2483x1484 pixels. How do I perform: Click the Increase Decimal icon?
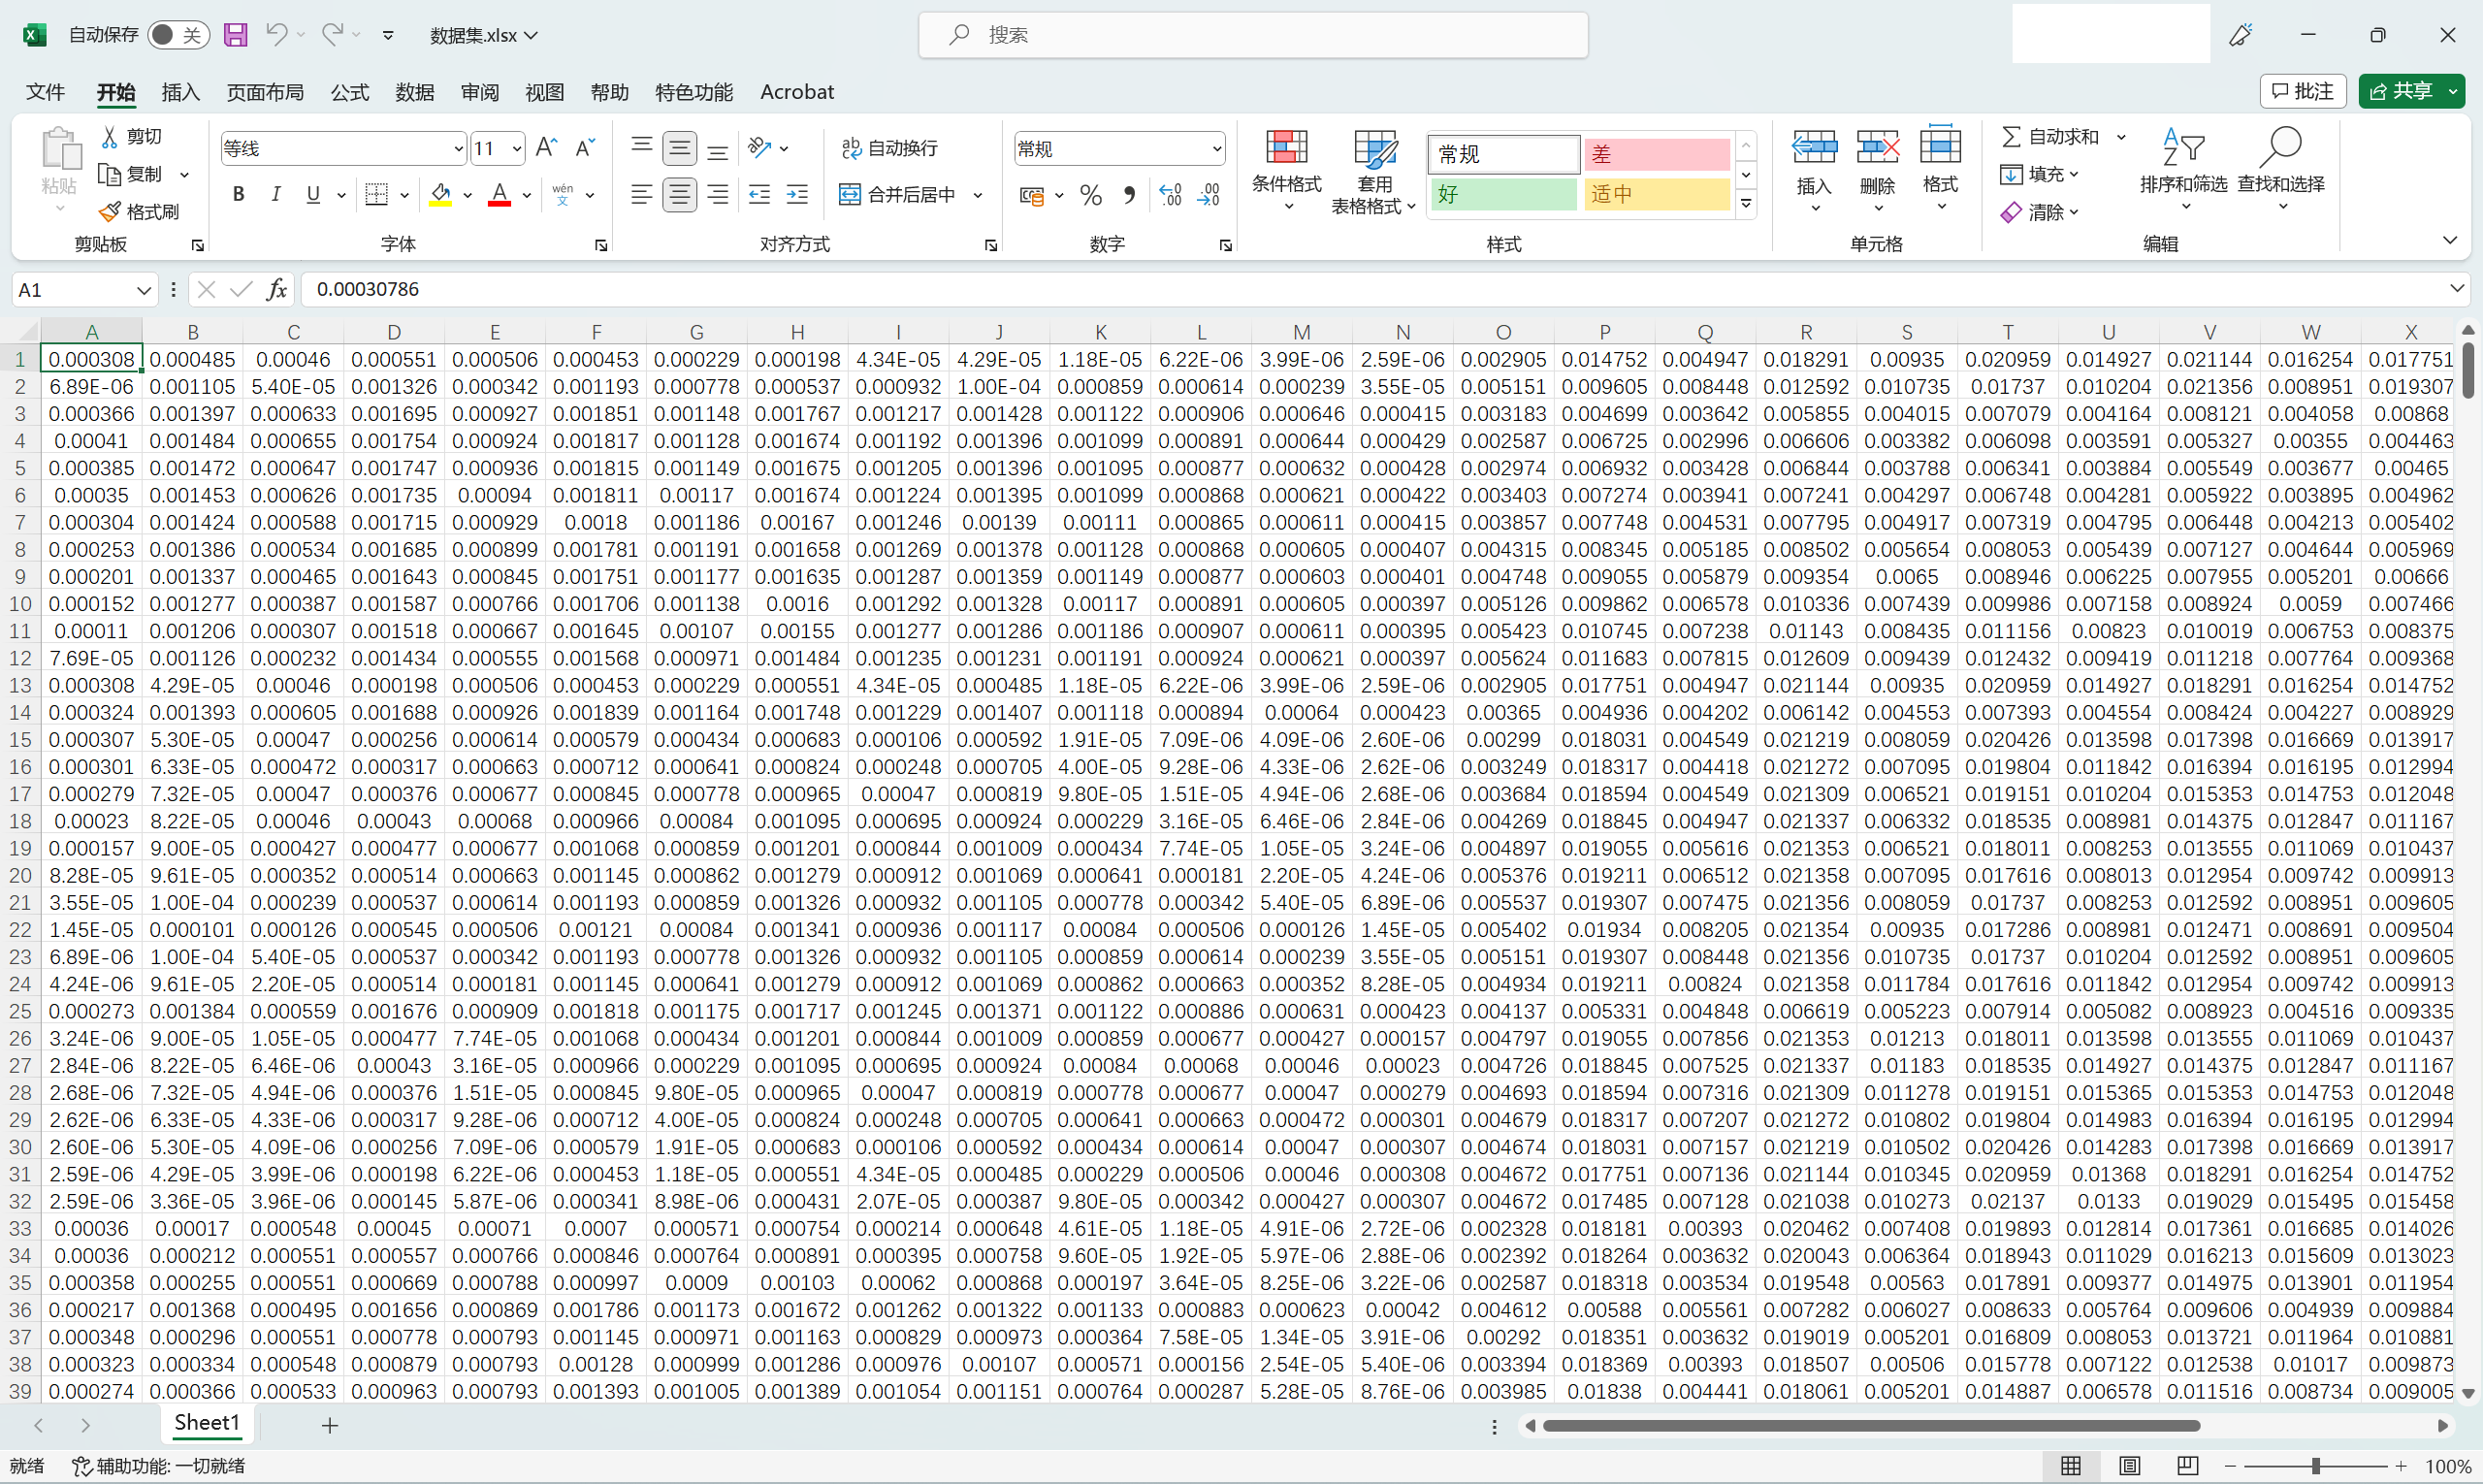[1171, 195]
